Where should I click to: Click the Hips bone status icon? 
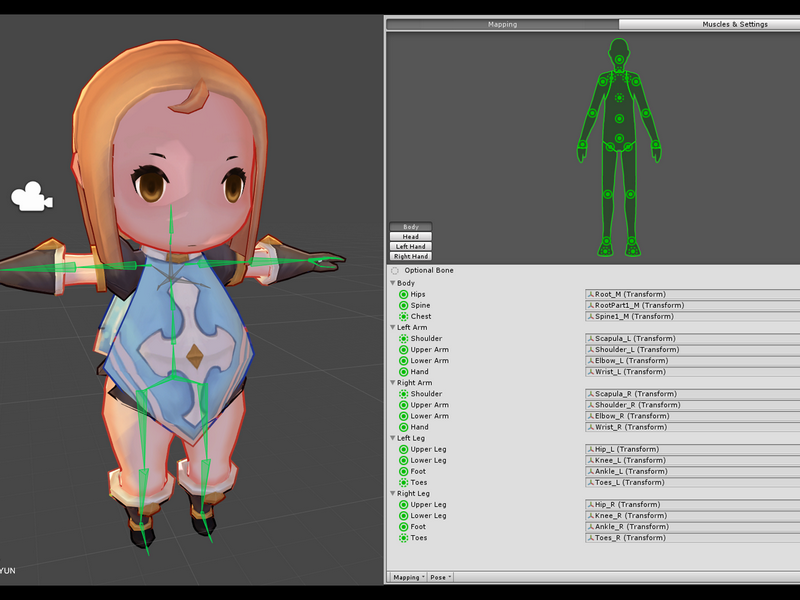tap(403, 294)
